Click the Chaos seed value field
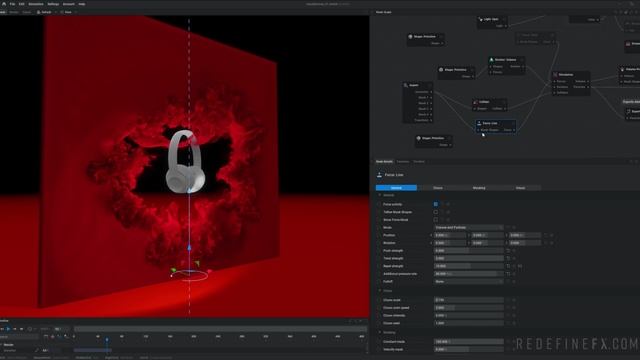The width and height of the screenshot is (640, 360). (469, 323)
